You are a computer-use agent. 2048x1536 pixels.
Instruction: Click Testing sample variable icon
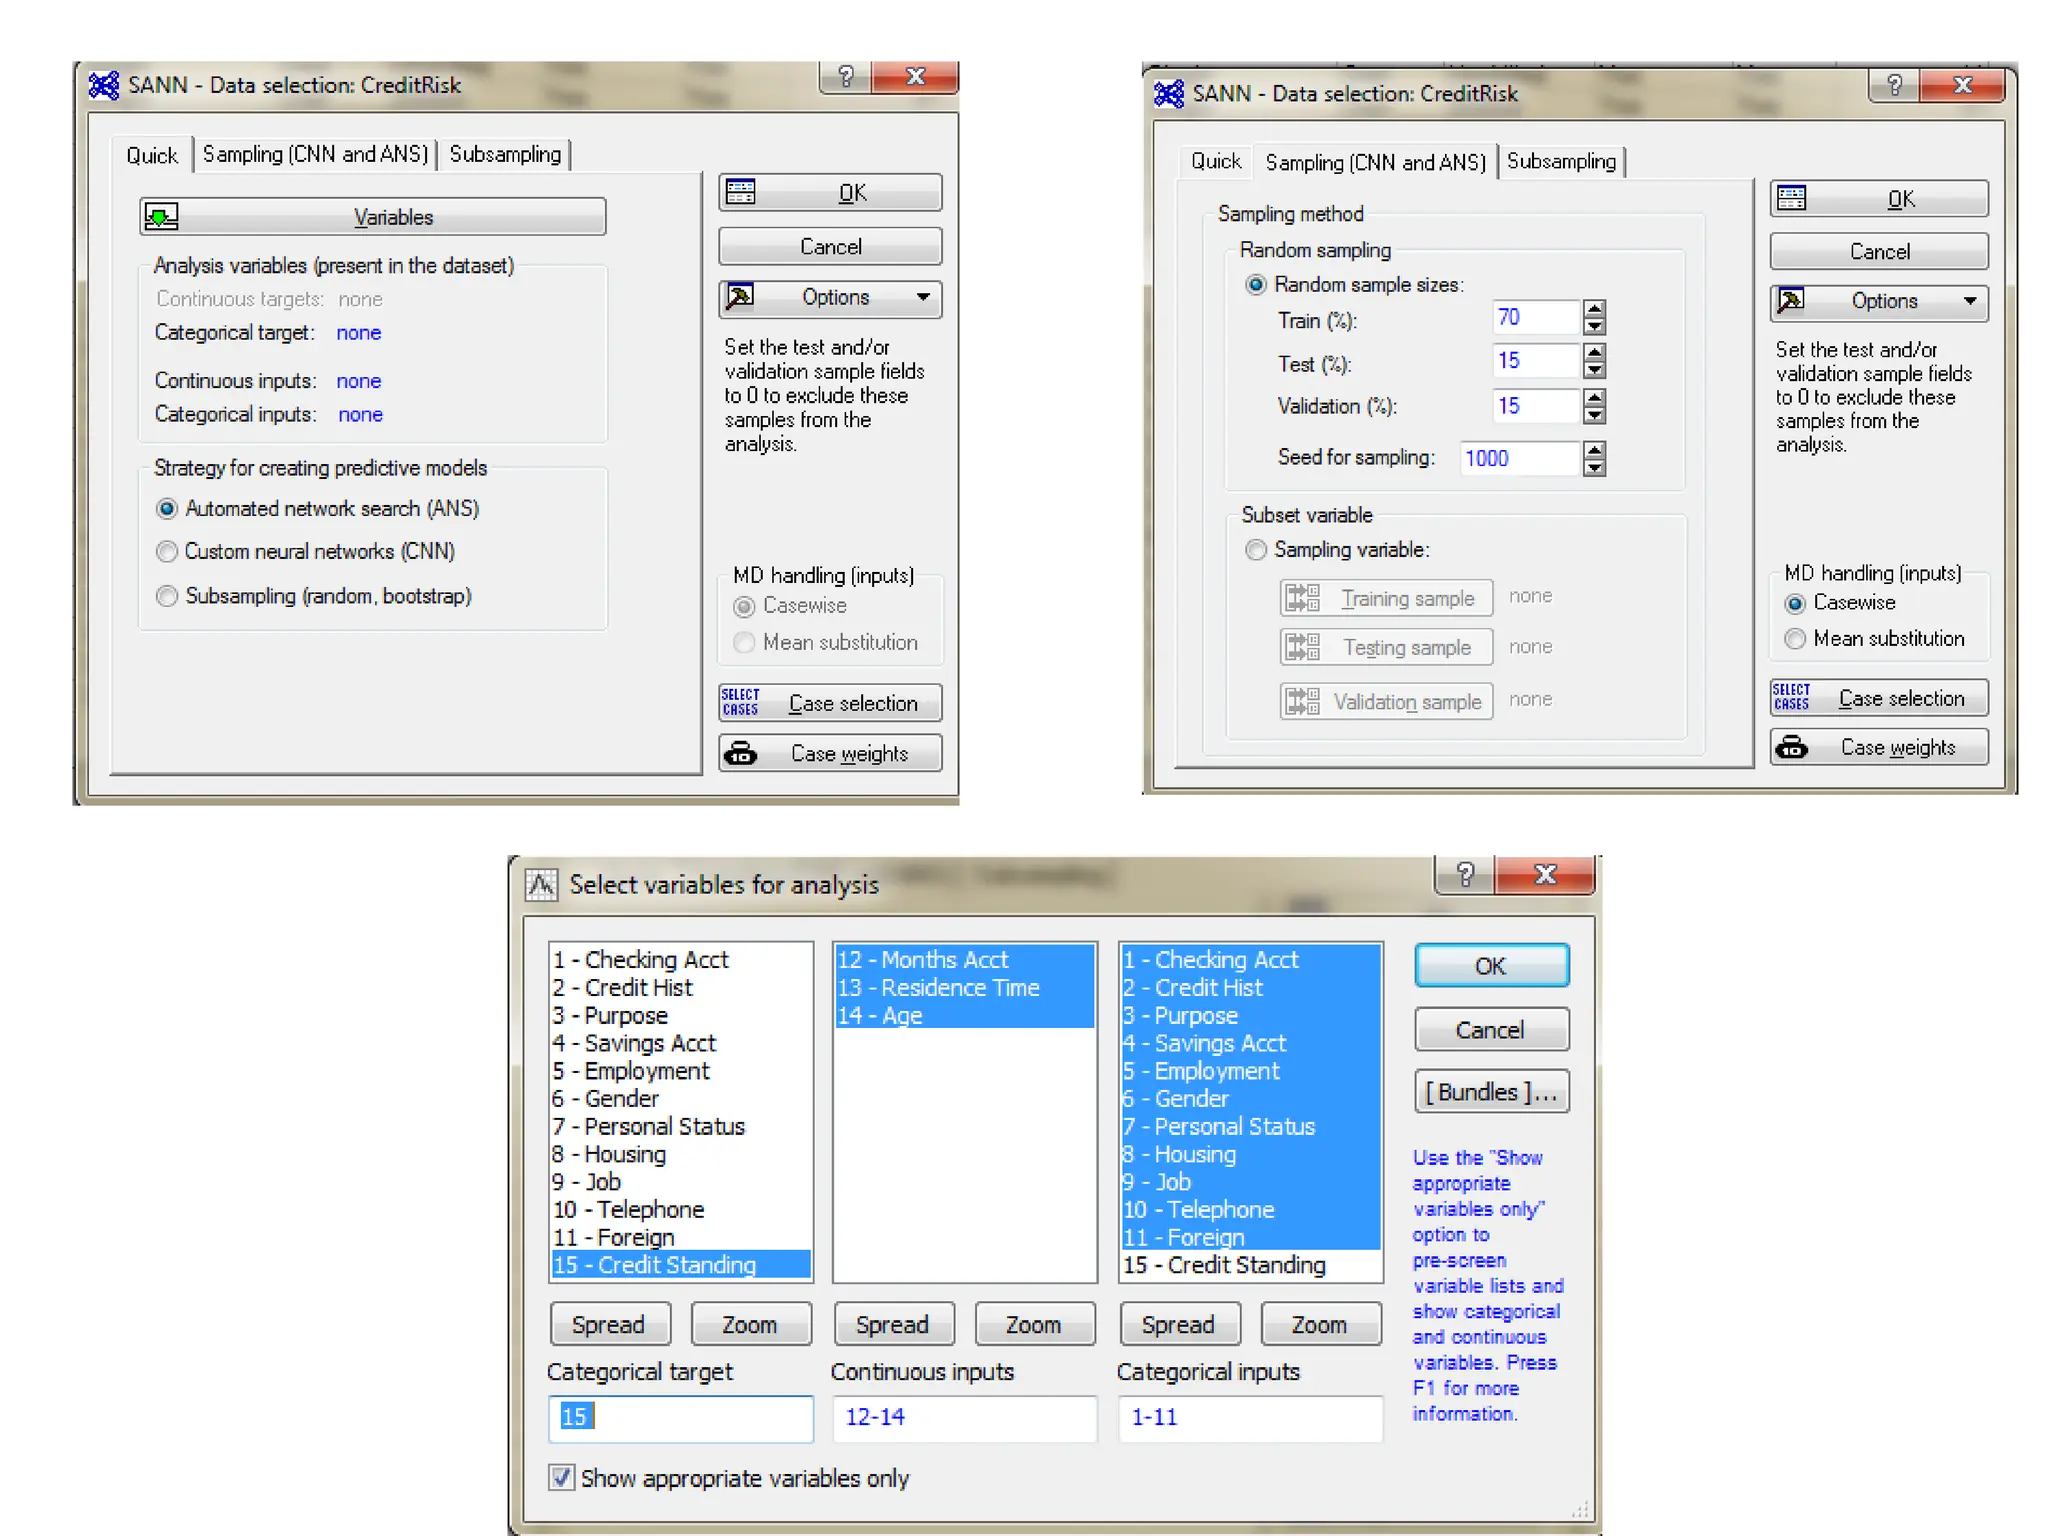tap(1302, 647)
